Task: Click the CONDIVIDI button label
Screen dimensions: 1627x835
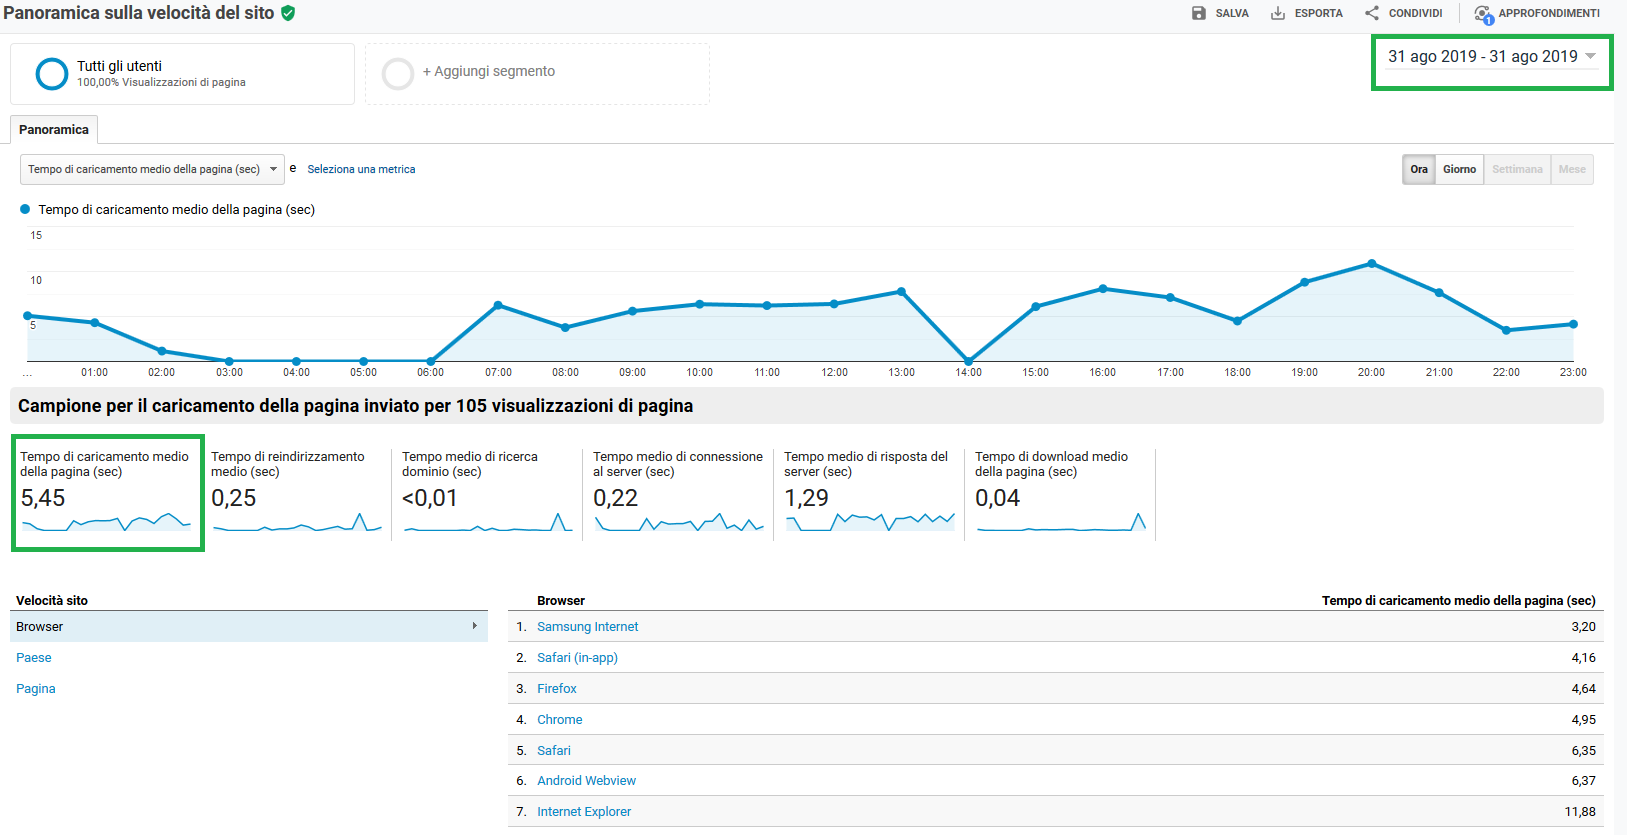Action: (x=1415, y=13)
